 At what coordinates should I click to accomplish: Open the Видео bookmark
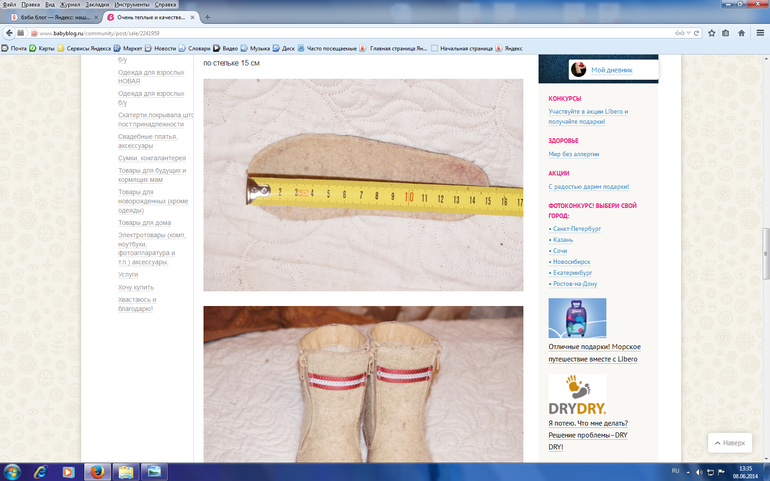[x=225, y=48]
